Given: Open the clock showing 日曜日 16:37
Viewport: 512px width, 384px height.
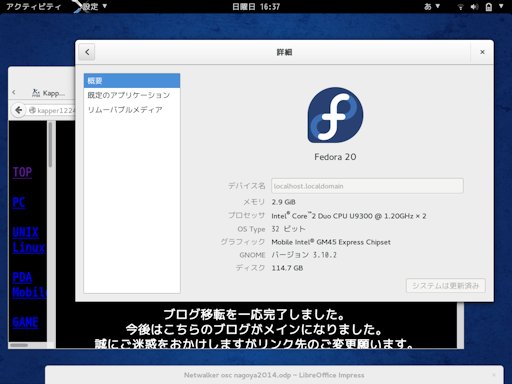Looking at the screenshot, I should point(256,7).
